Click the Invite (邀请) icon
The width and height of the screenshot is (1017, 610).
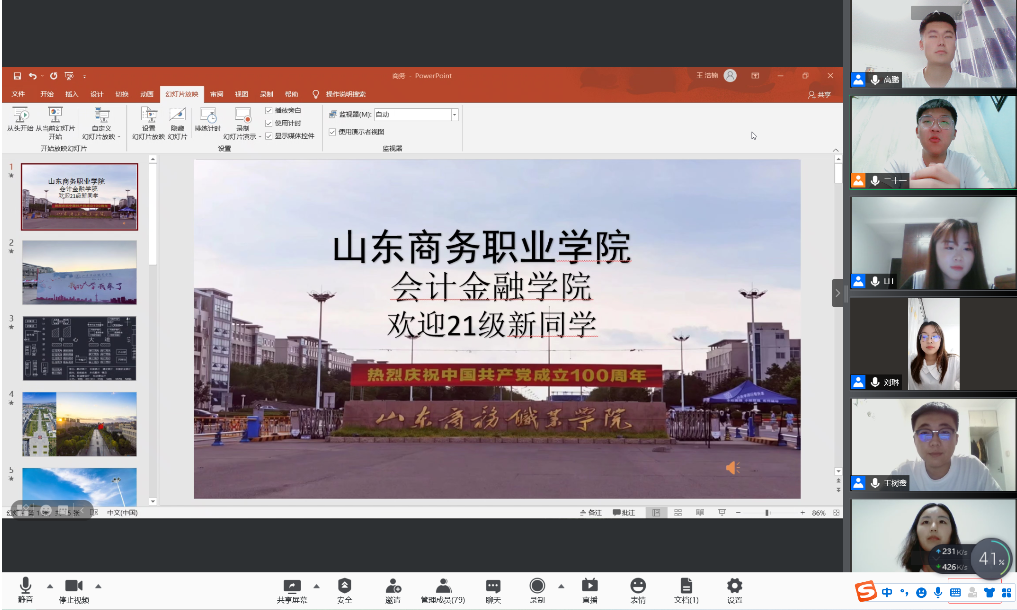393,586
